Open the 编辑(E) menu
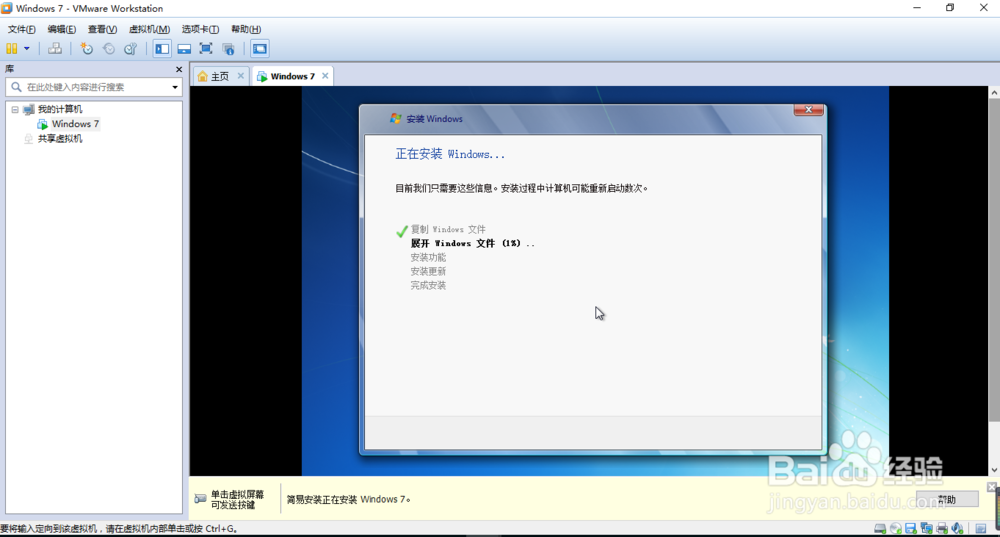 click(x=61, y=29)
